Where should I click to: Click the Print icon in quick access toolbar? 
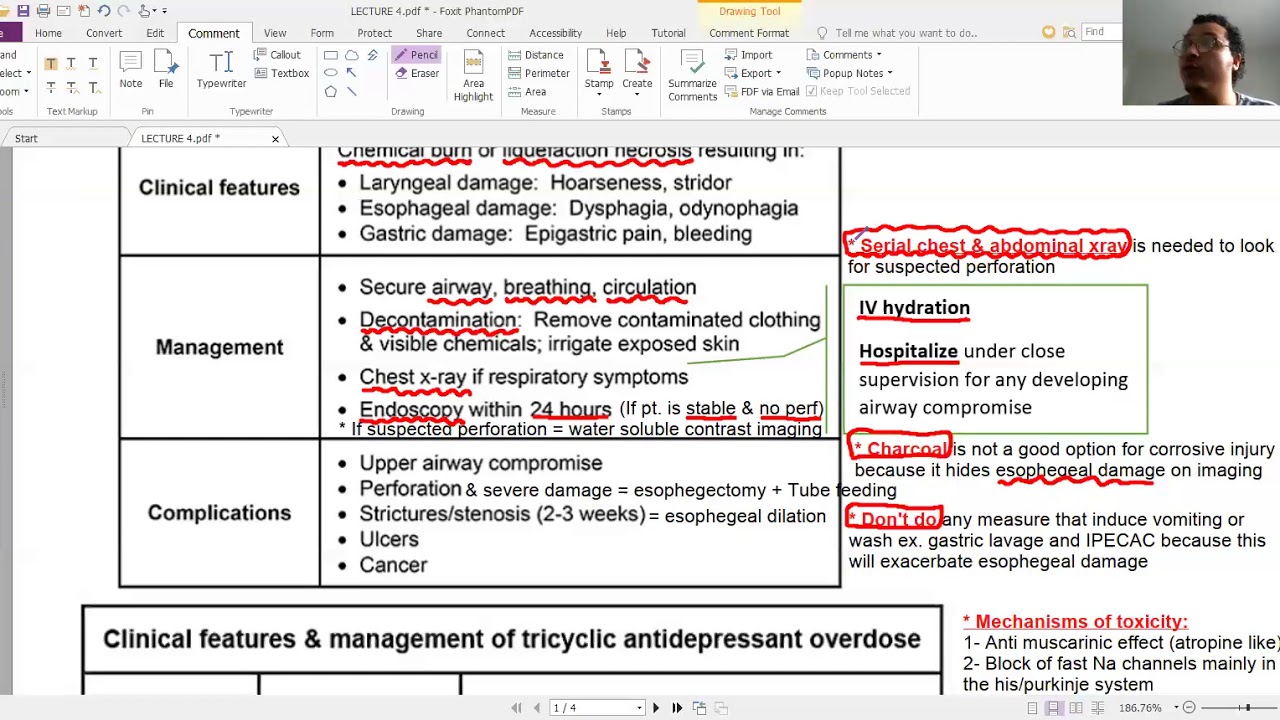point(43,11)
